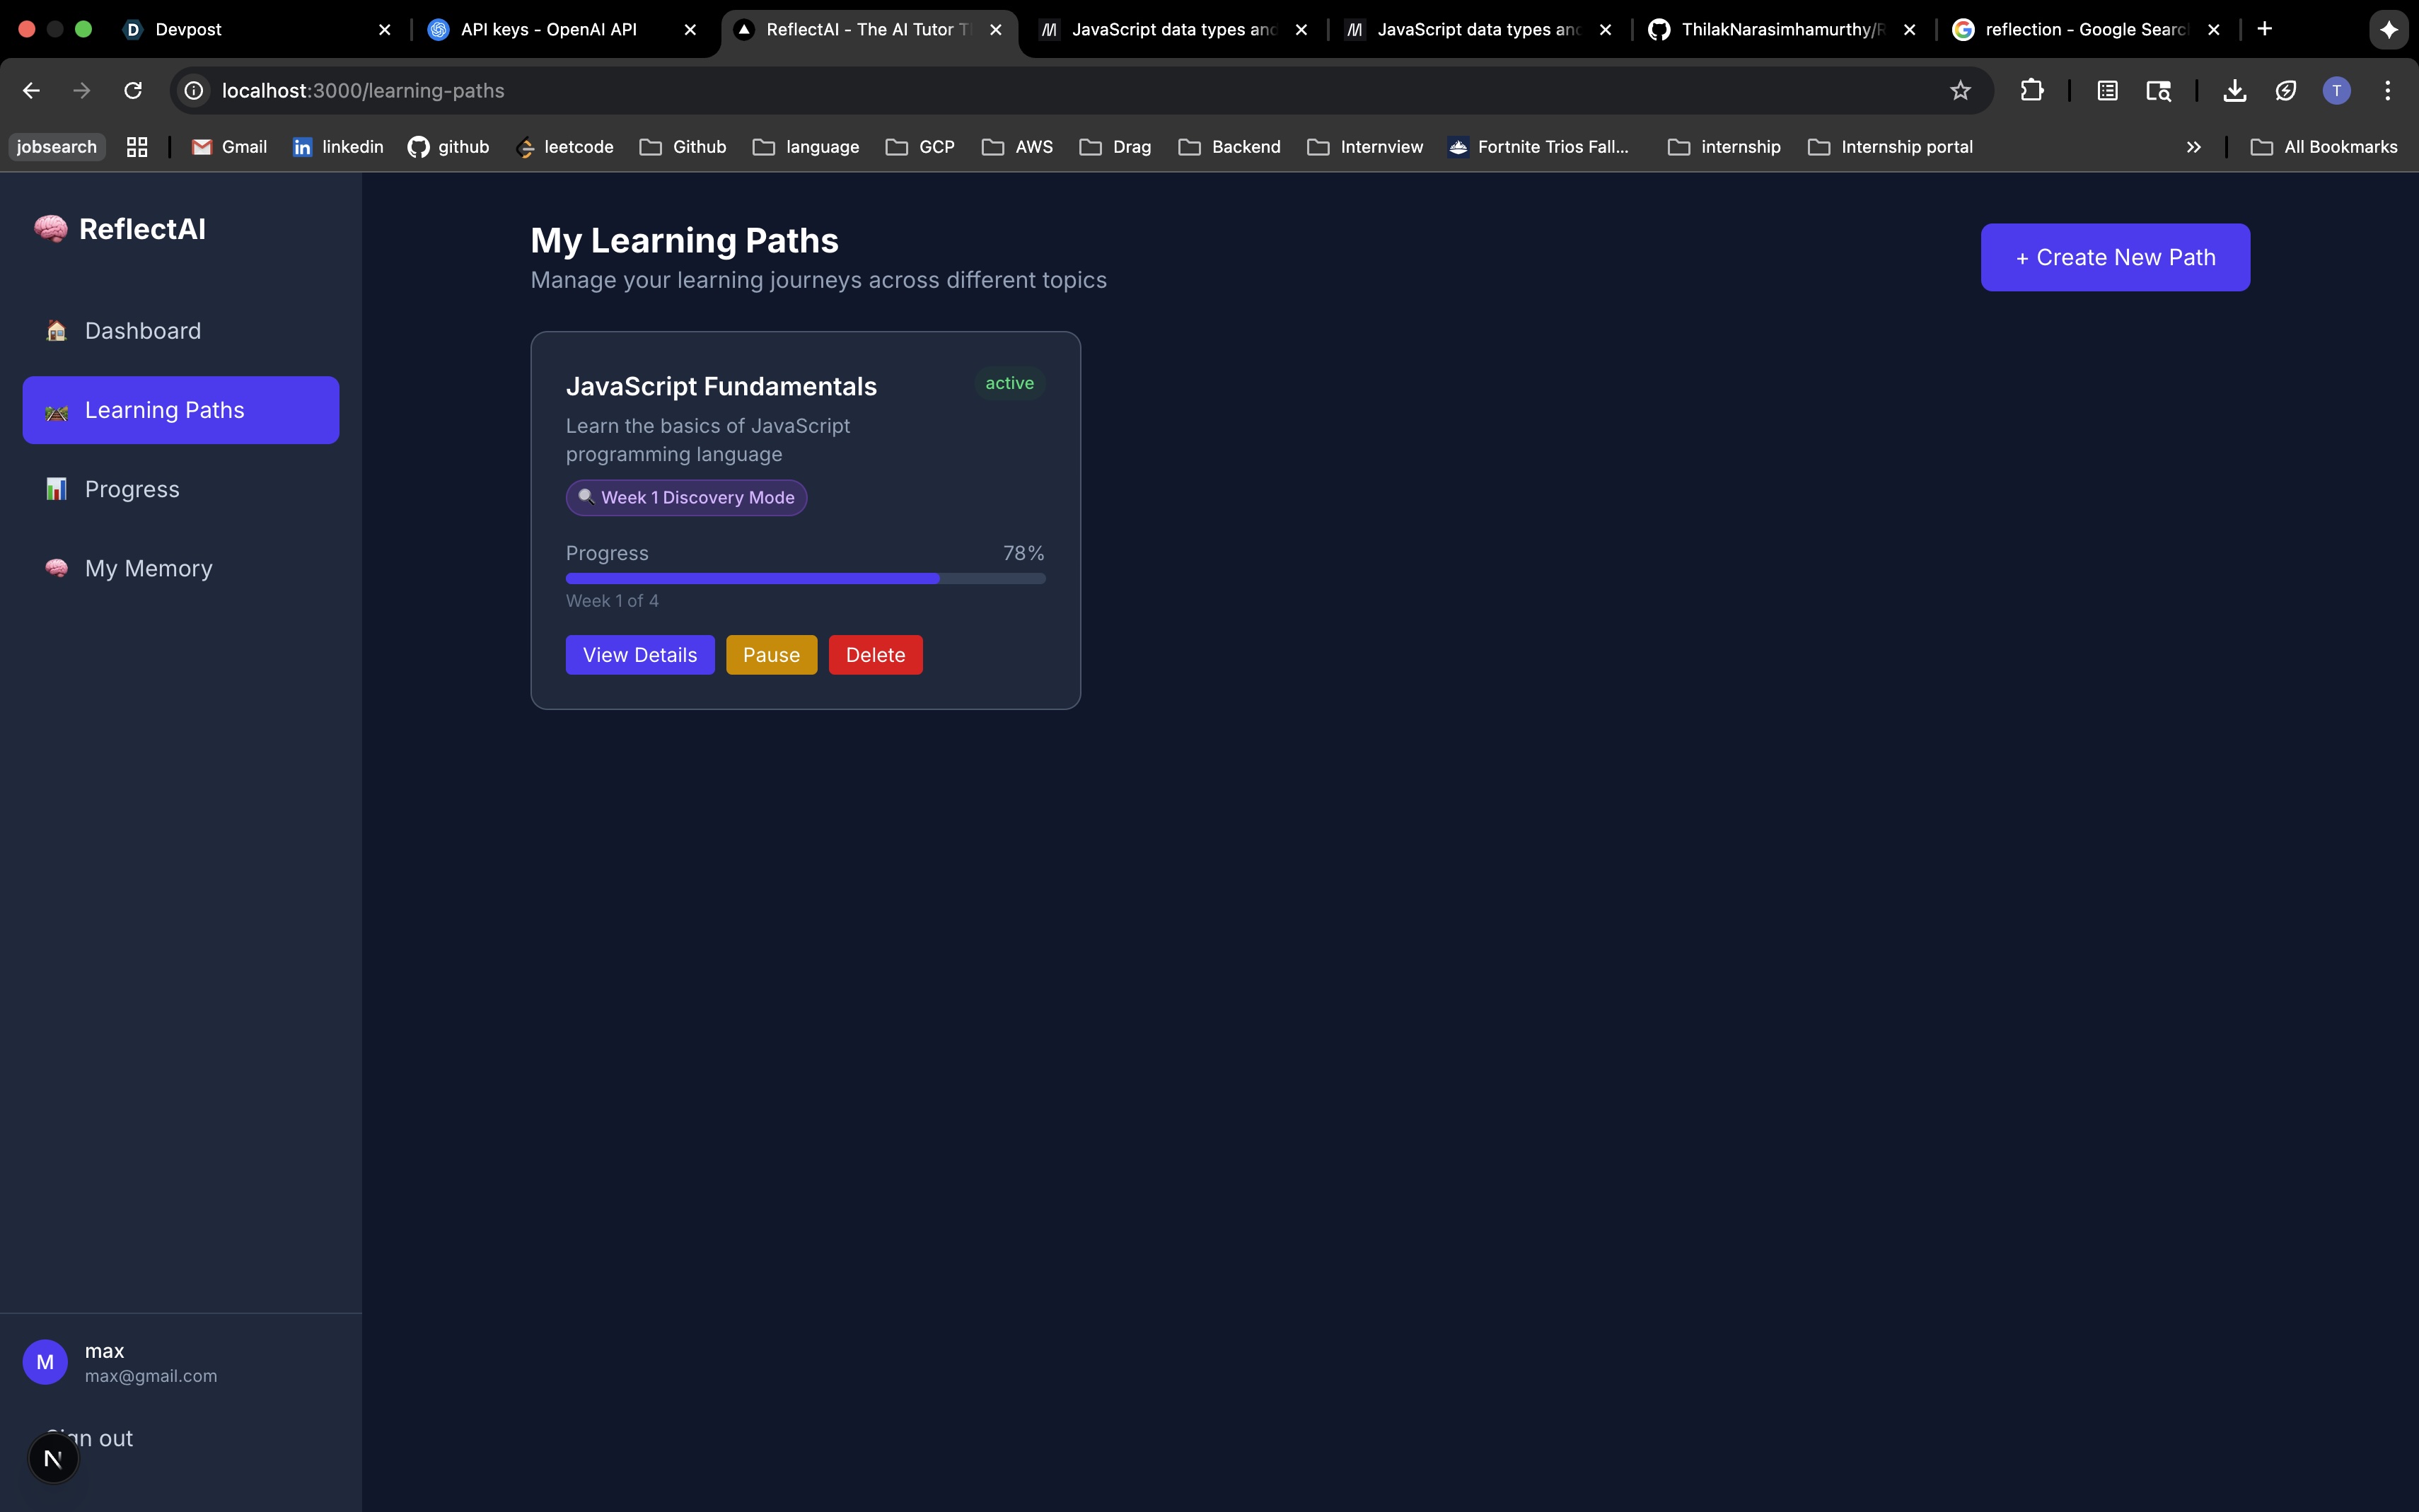Click the active status badge
The width and height of the screenshot is (2419, 1512).
(x=1009, y=383)
